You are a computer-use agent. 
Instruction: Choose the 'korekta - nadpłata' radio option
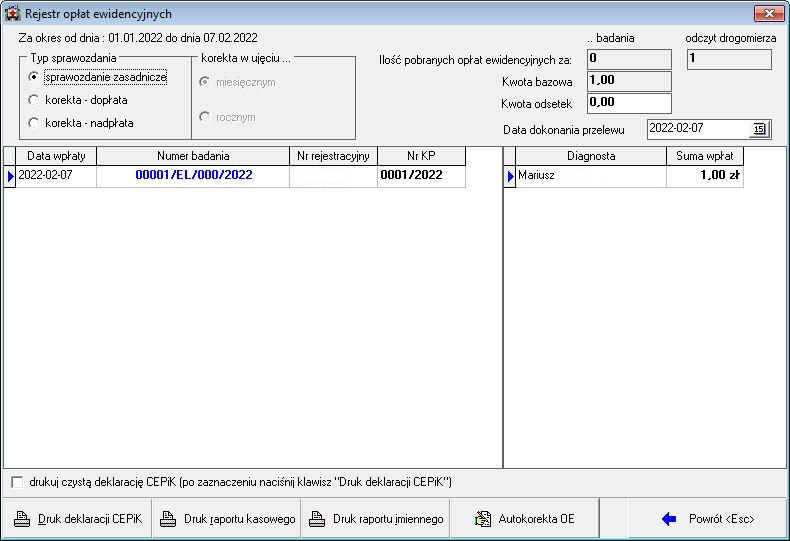(x=34, y=123)
